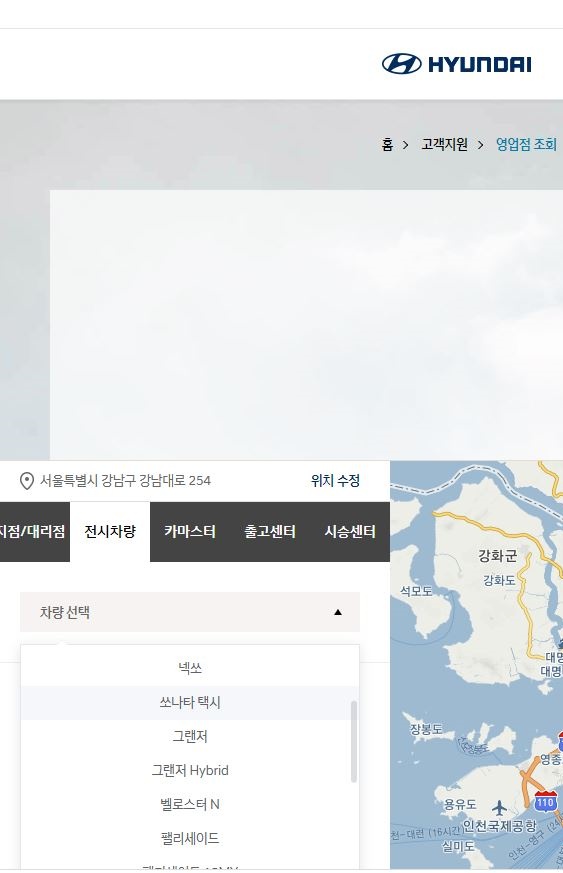Screen dimensions: 563x873
Task: Click the 석모도 label on the map
Action: pyautogui.click(x=416, y=591)
